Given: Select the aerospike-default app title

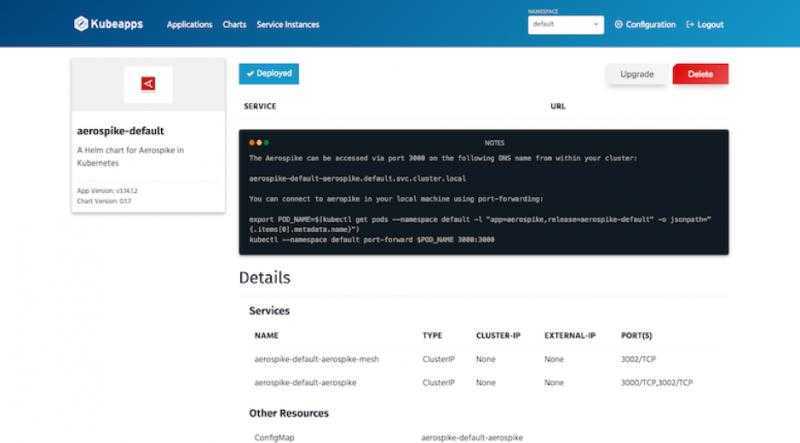Looking at the screenshot, I should pos(120,131).
